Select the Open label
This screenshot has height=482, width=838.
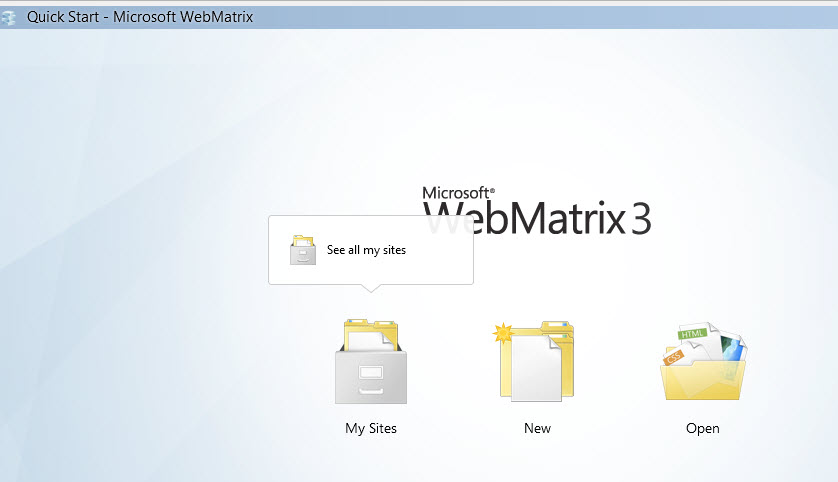tap(703, 428)
